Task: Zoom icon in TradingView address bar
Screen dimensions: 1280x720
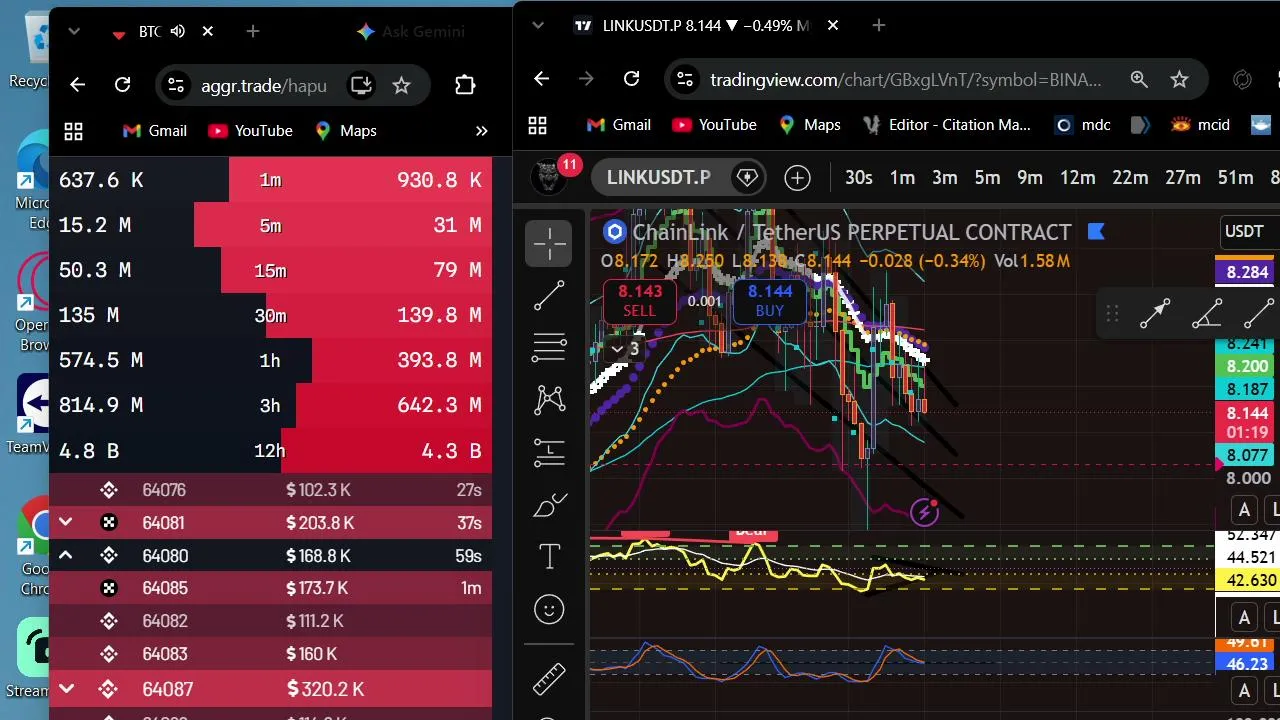Action: pos(1139,79)
